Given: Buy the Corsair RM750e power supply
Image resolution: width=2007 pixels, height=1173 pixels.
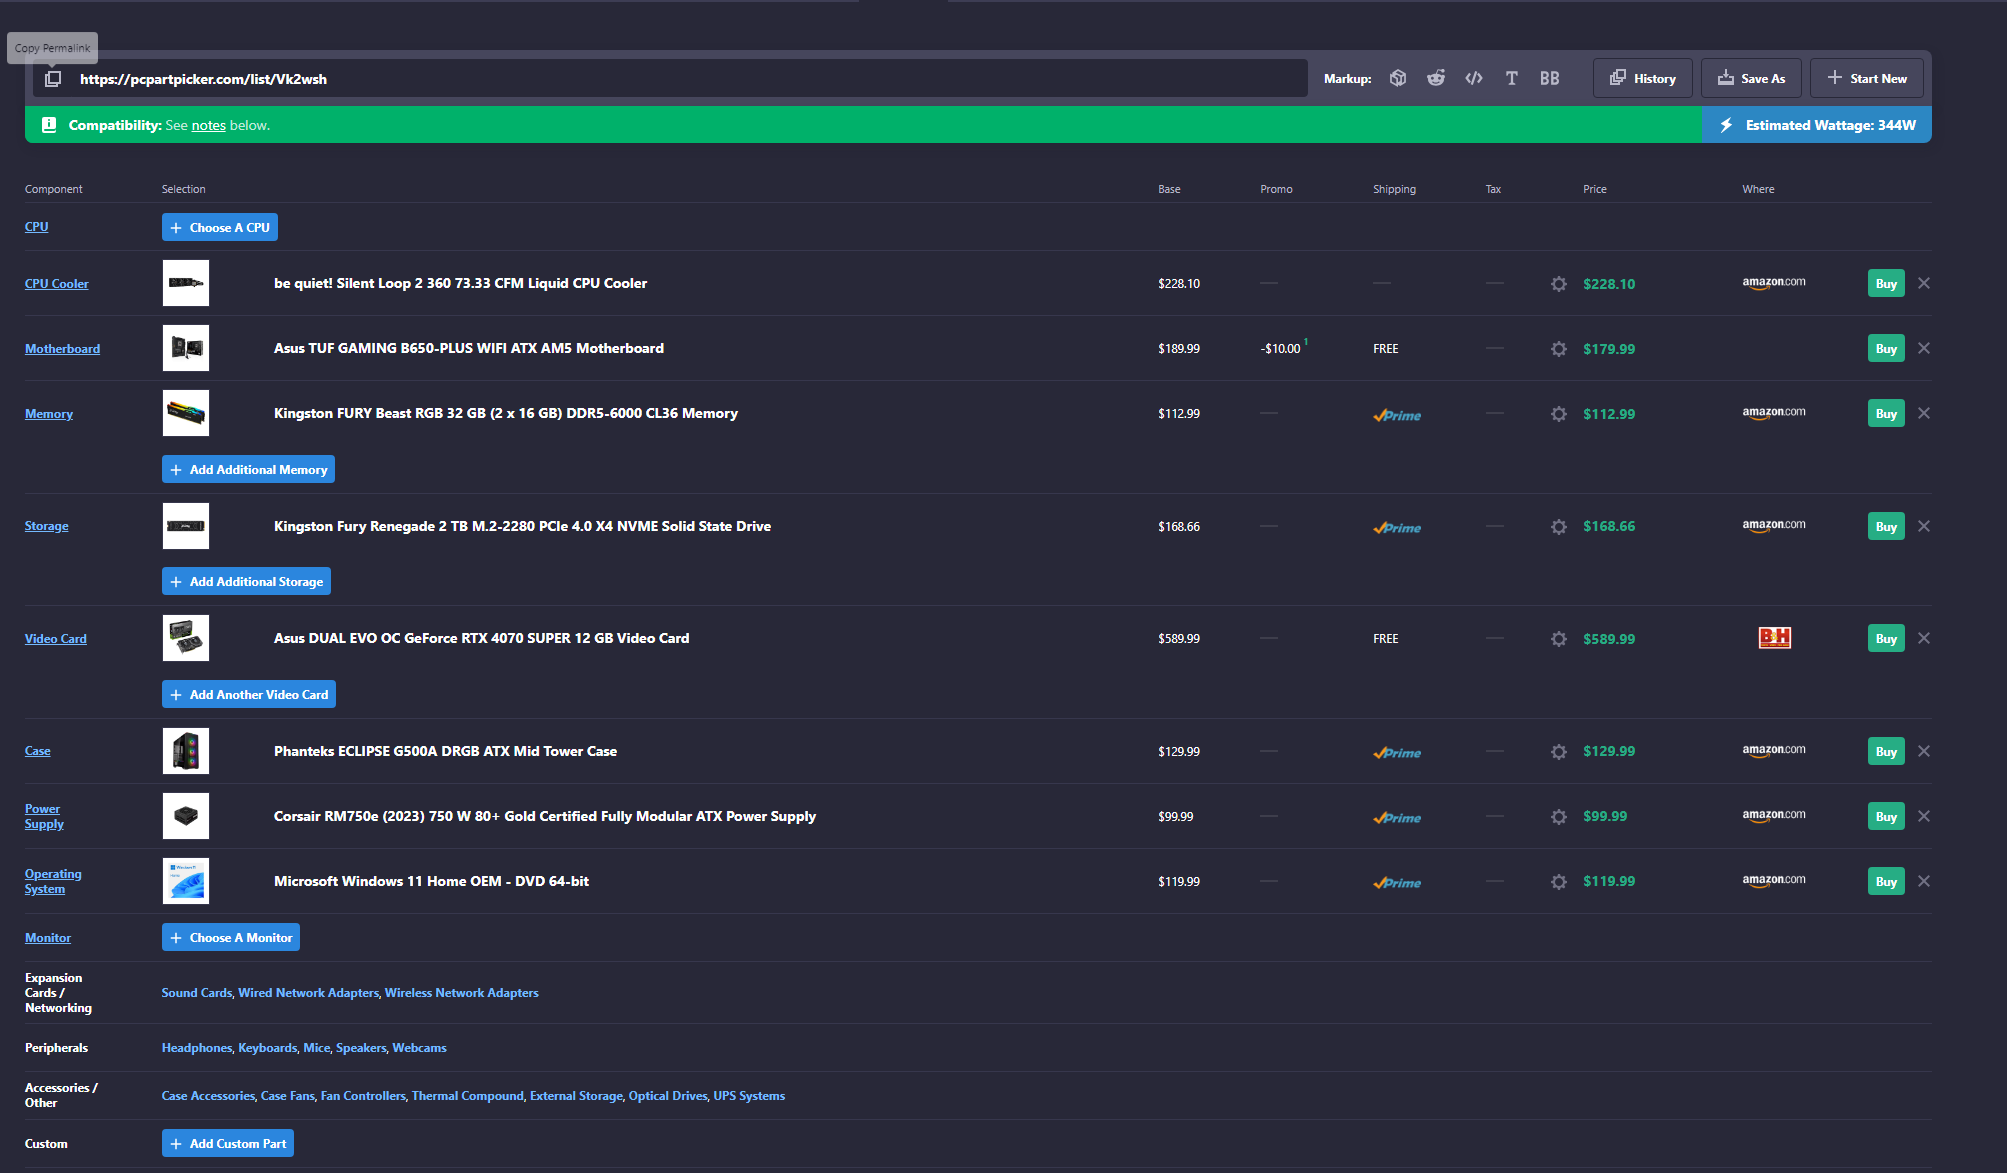Looking at the screenshot, I should pos(1886,817).
